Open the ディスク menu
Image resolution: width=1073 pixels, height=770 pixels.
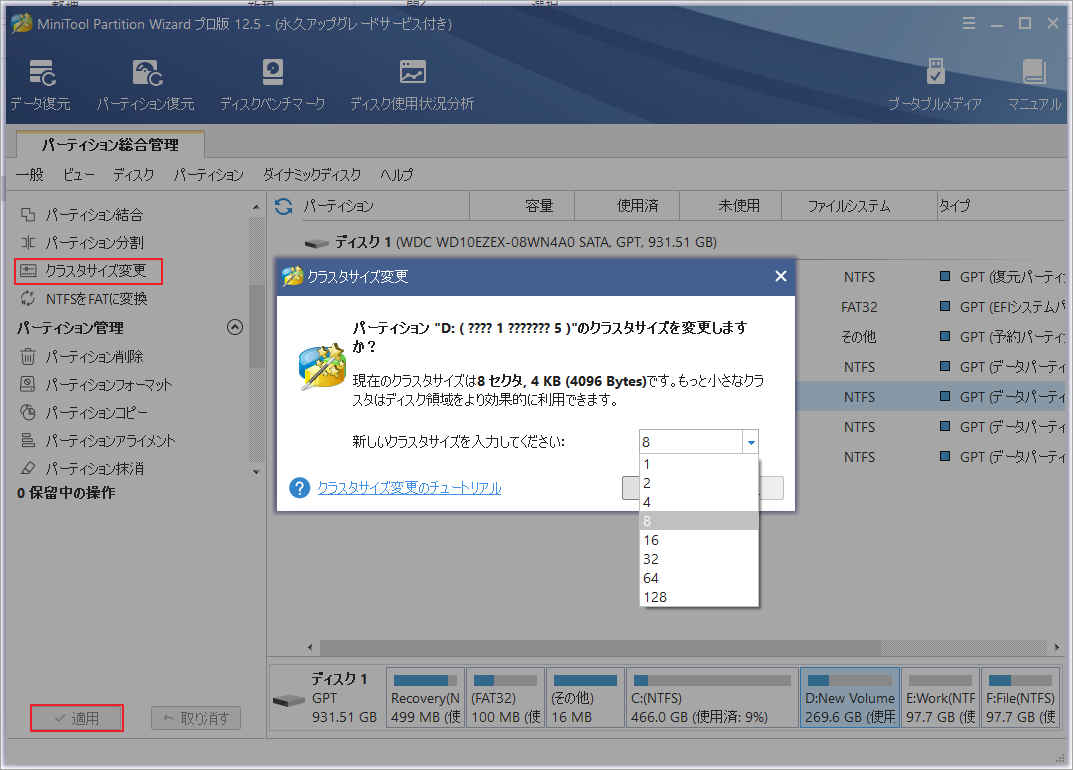point(133,175)
